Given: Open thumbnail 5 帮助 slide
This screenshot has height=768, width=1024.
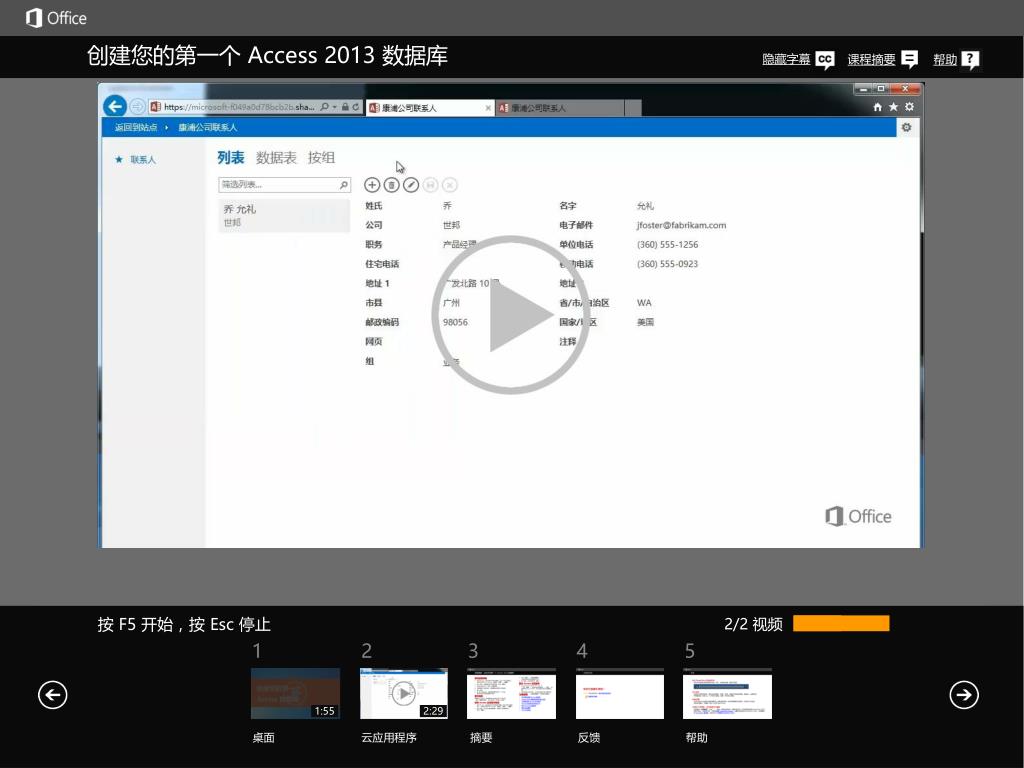Looking at the screenshot, I should [728, 693].
